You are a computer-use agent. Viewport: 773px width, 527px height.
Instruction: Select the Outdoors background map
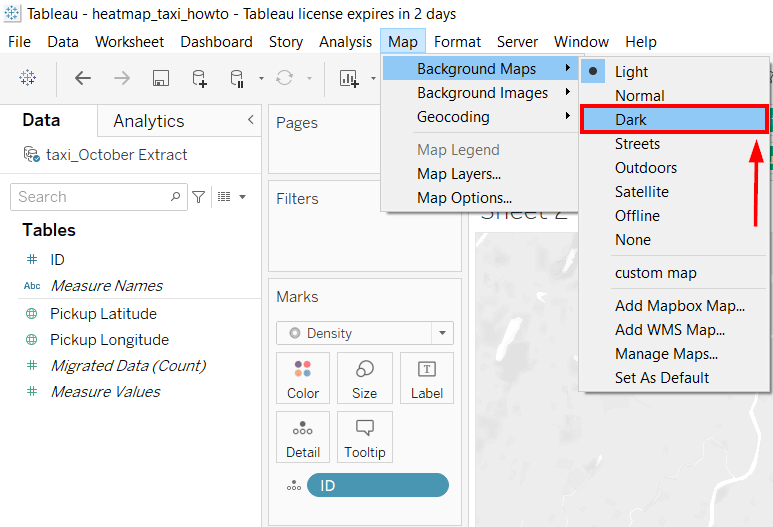674,168
